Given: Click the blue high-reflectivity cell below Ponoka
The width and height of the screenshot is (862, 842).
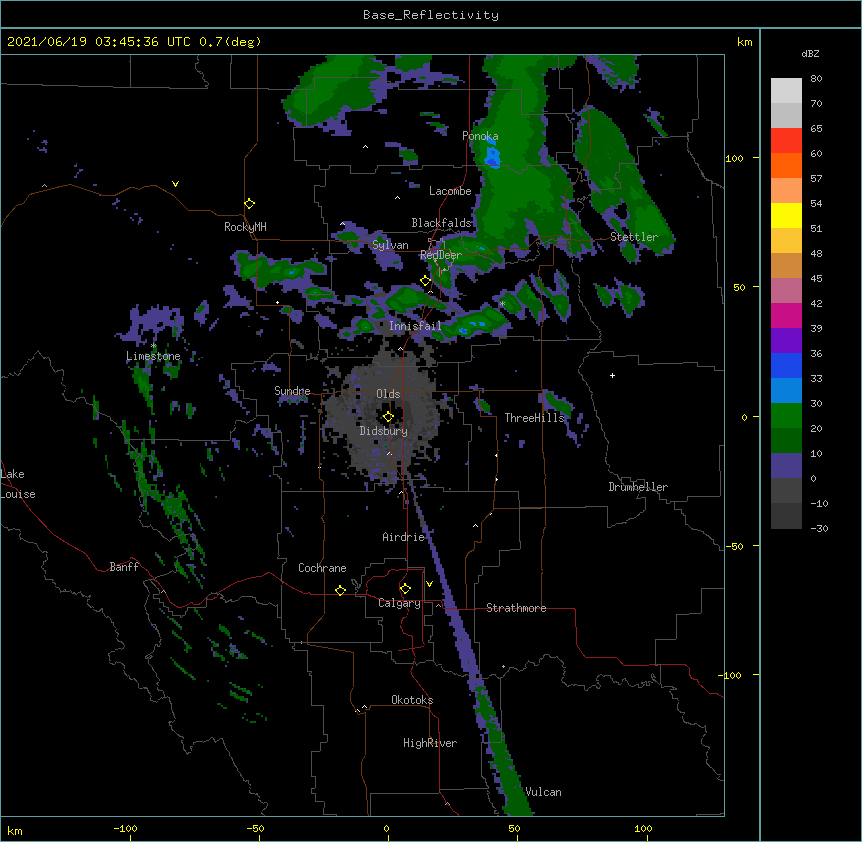Looking at the screenshot, I should click(x=492, y=155).
